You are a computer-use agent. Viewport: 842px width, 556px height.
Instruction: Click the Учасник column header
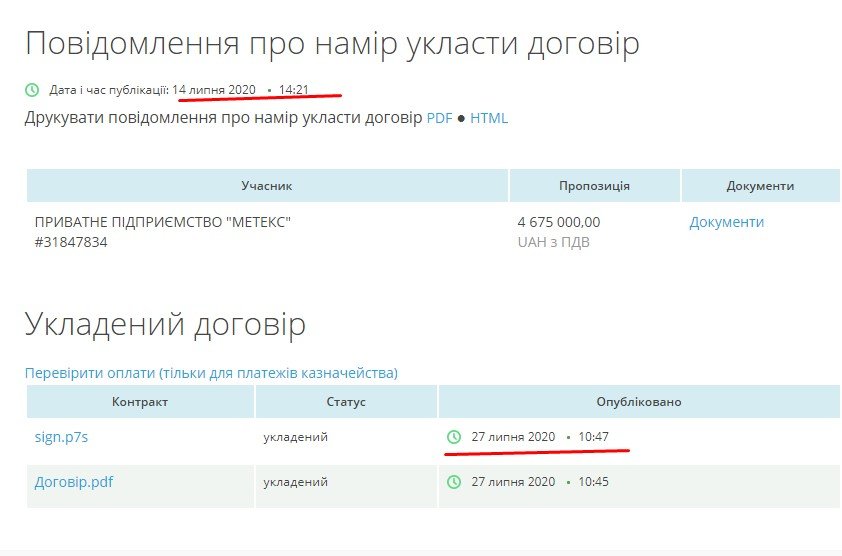click(x=267, y=186)
